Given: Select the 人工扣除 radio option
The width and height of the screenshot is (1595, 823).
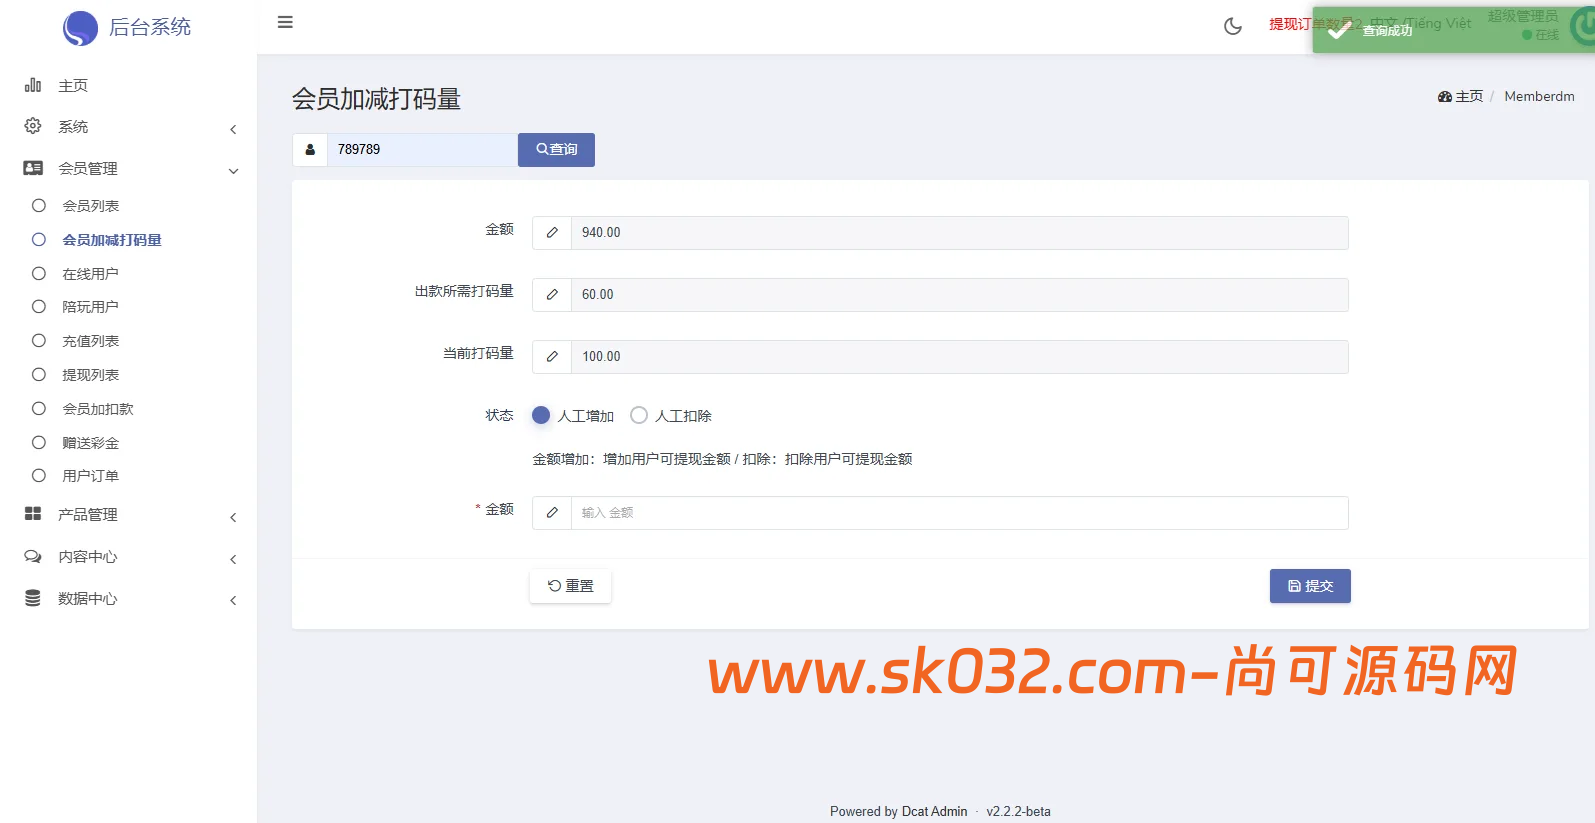Looking at the screenshot, I should pos(639,415).
